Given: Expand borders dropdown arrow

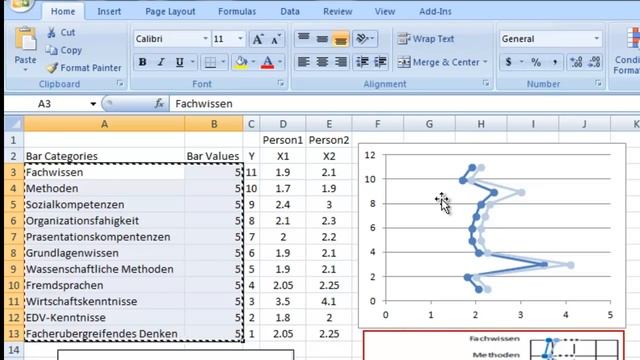Looking at the screenshot, I should coord(223,62).
